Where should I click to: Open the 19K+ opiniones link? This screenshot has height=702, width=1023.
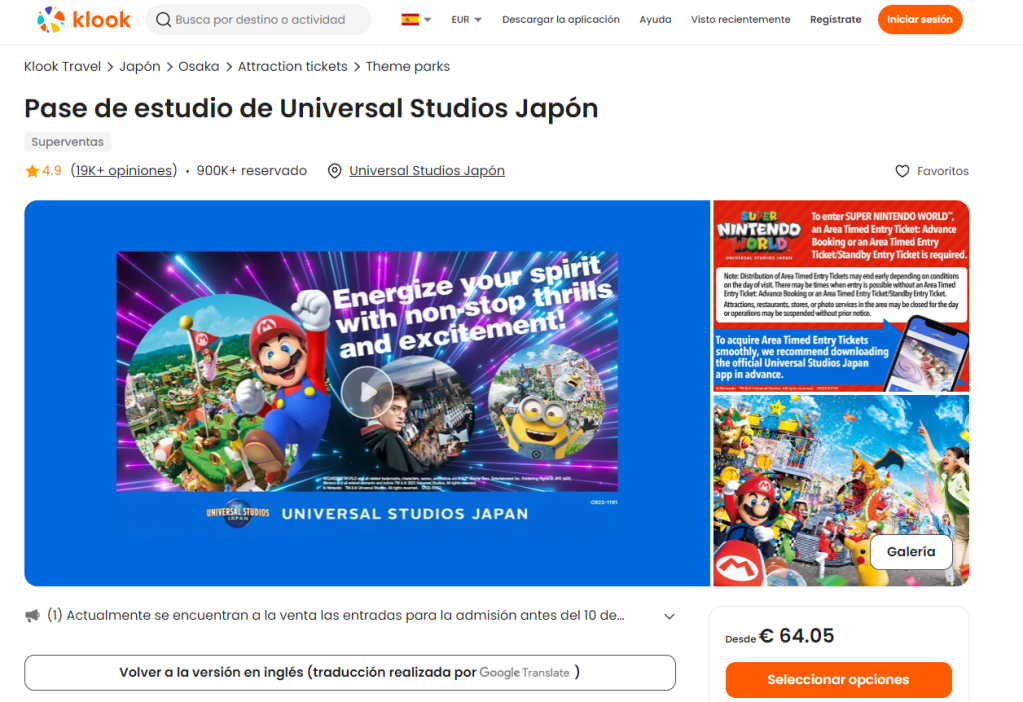click(x=124, y=170)
